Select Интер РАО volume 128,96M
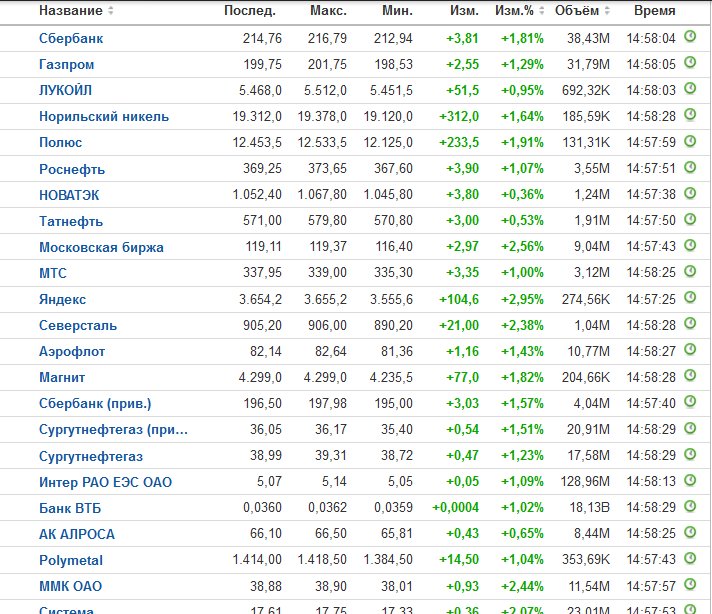The width and height of the screenshot is (712, 614). (x=585, y=482)
